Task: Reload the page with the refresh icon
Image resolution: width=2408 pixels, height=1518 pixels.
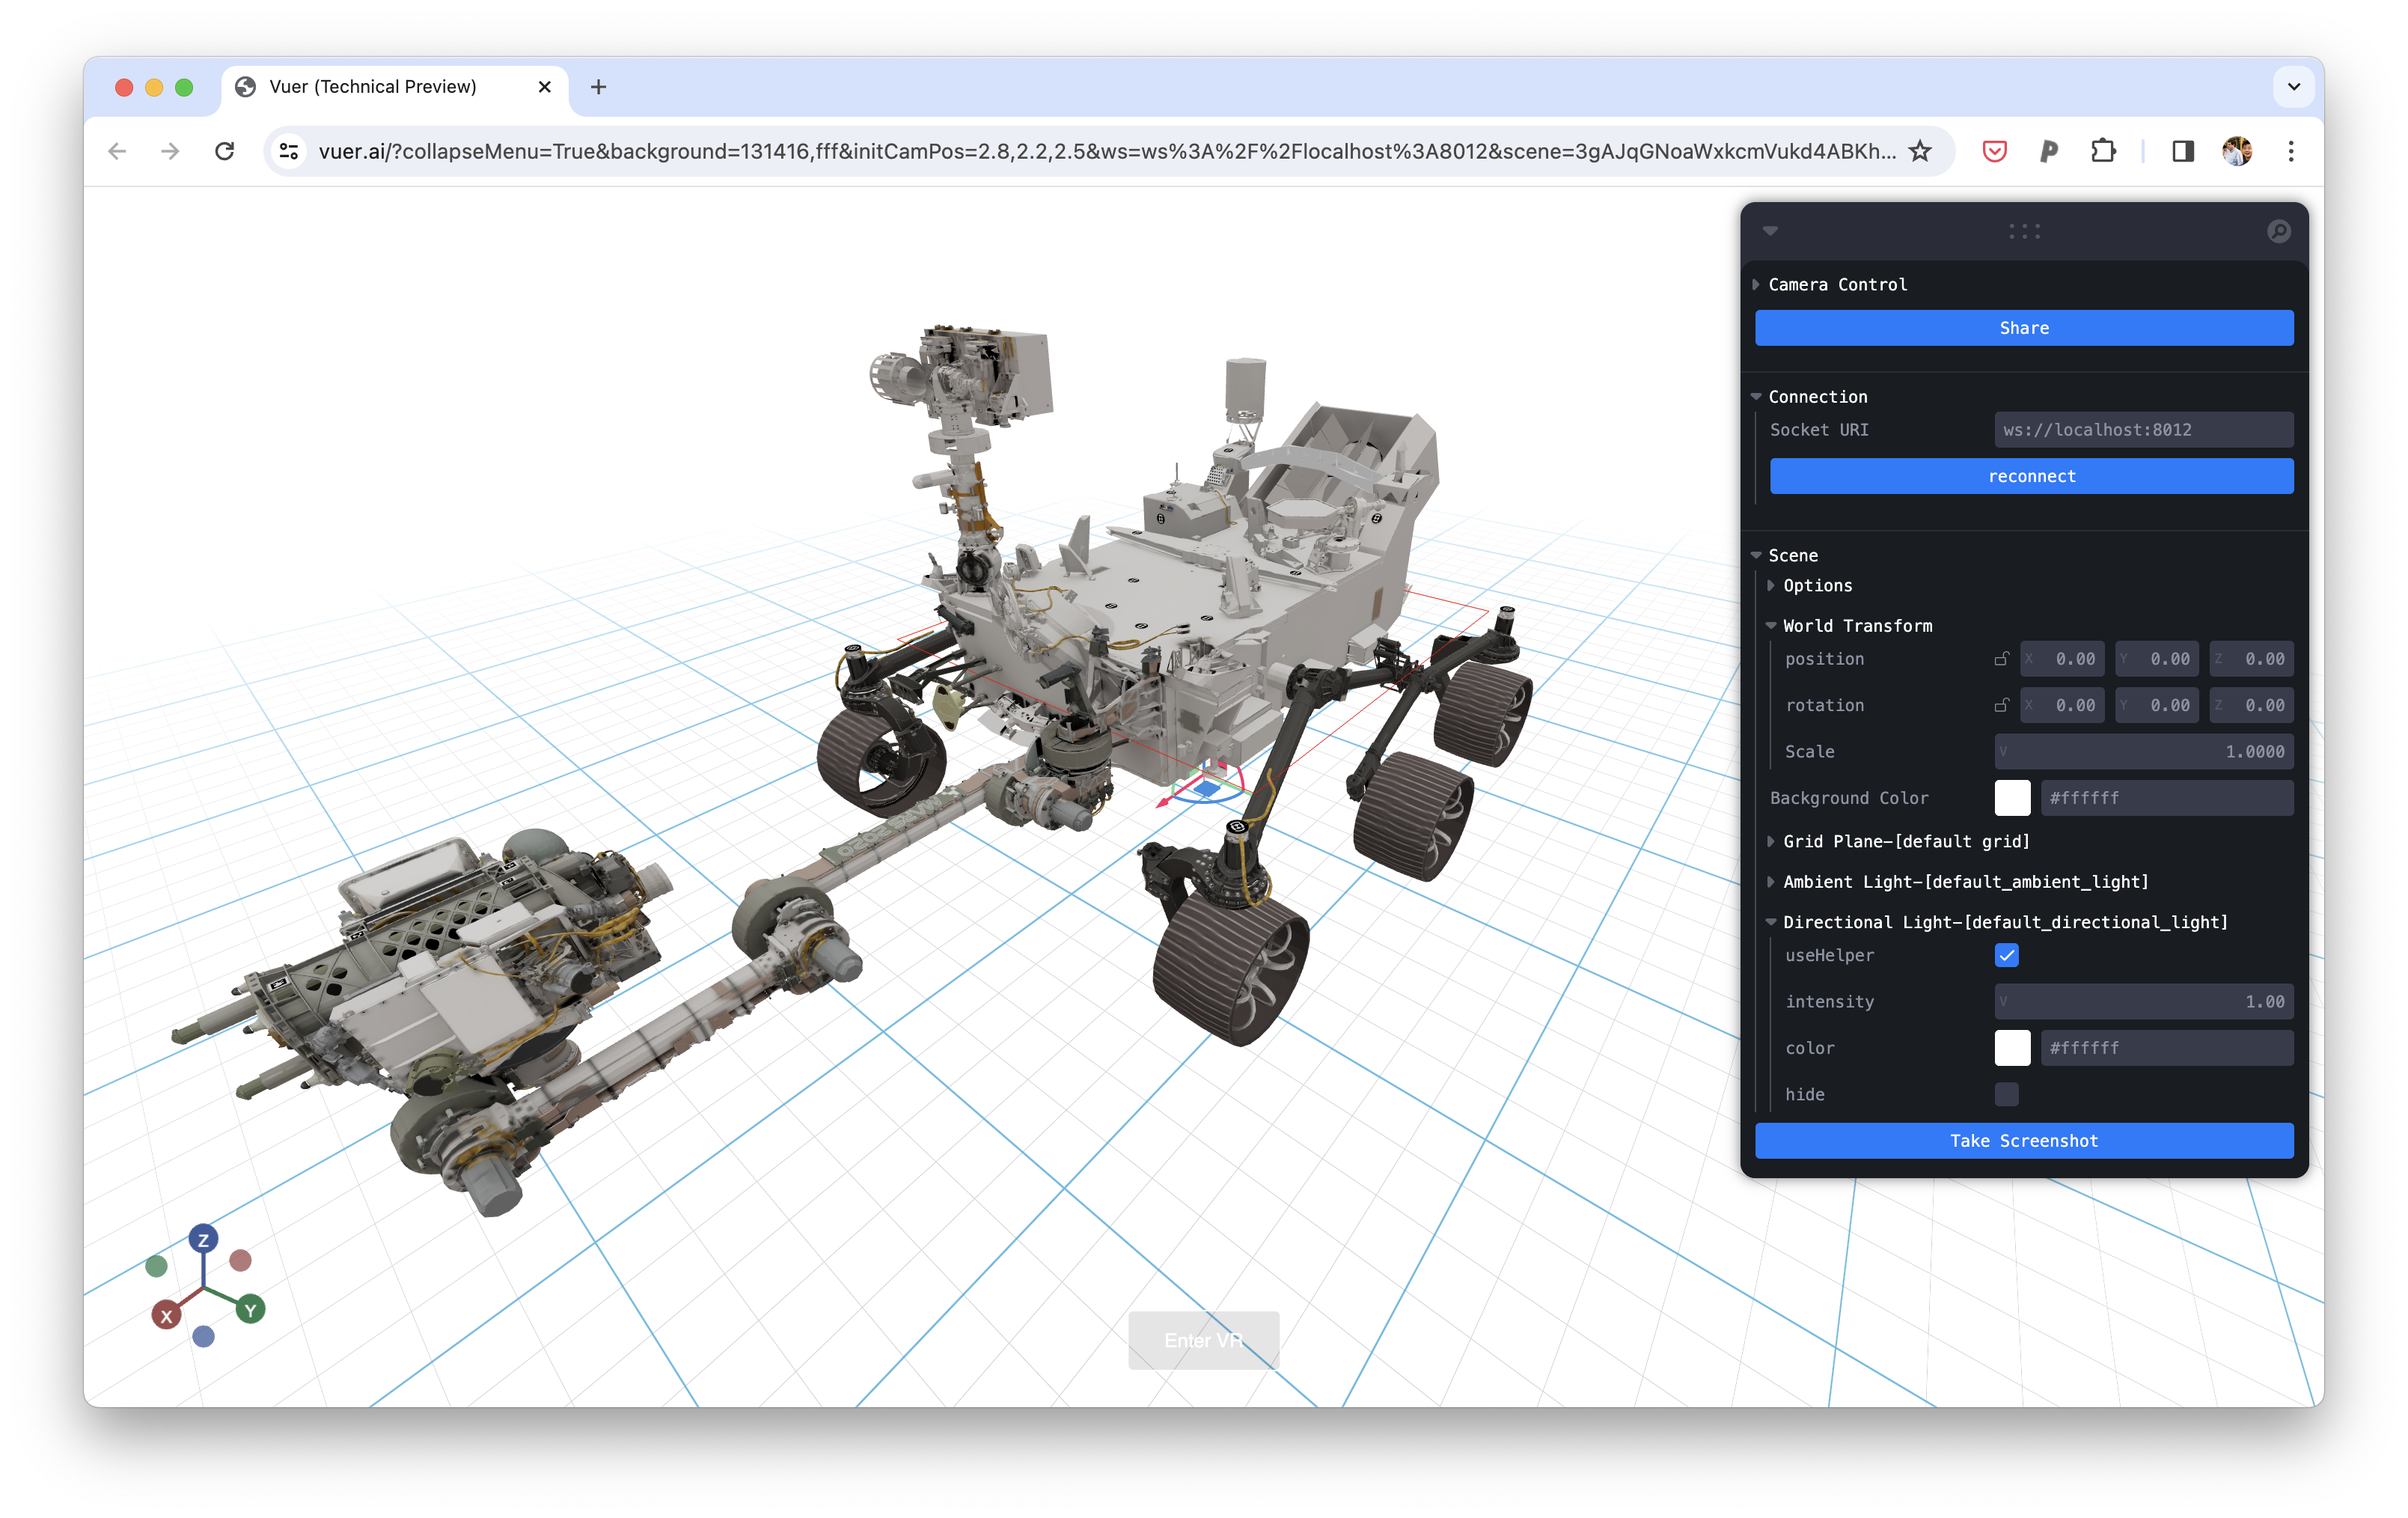Action: tap(225, 151)
